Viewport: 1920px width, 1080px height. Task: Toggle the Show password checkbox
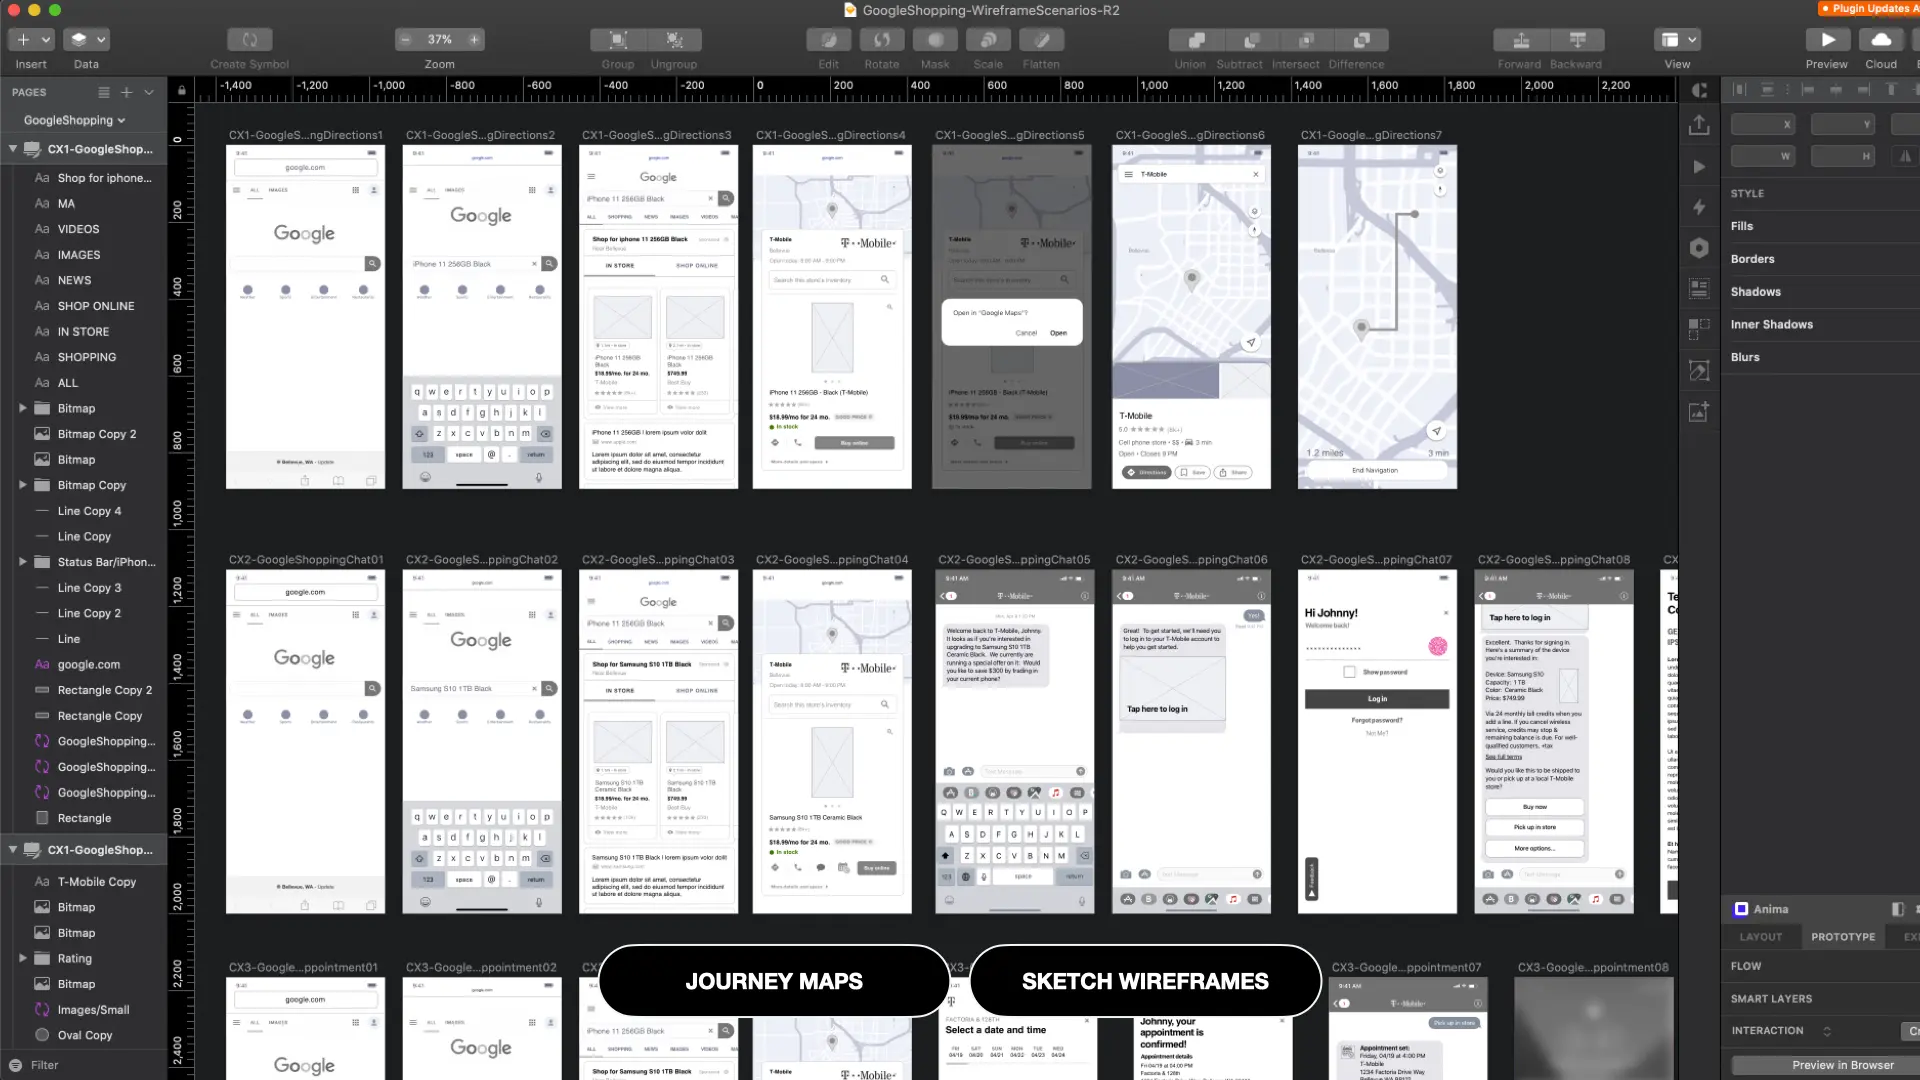tap(1349, 672)
